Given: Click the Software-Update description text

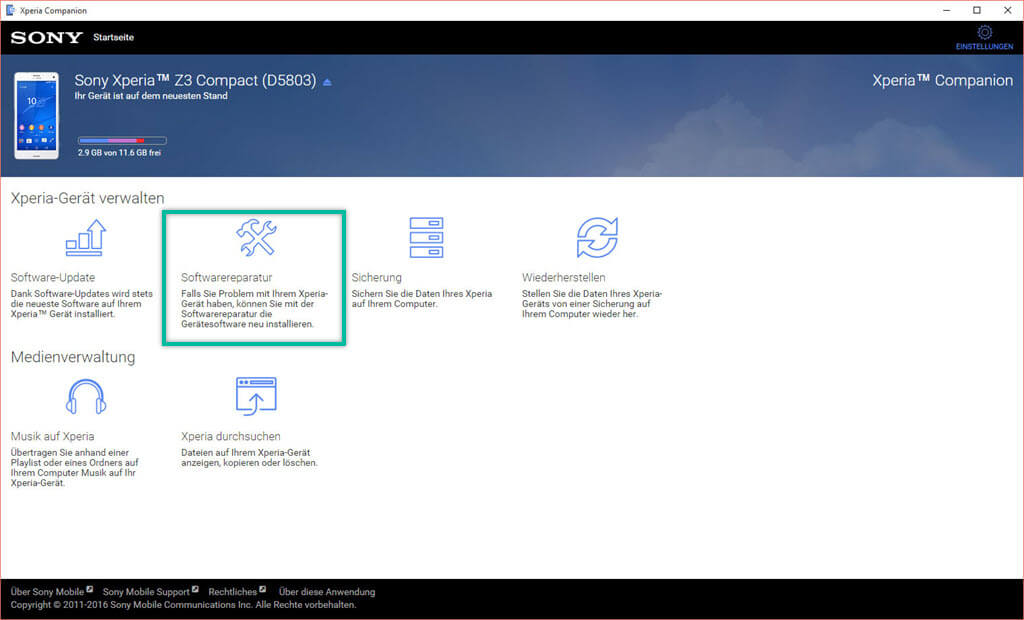Looking at the screenshot, I should (82, 304).
